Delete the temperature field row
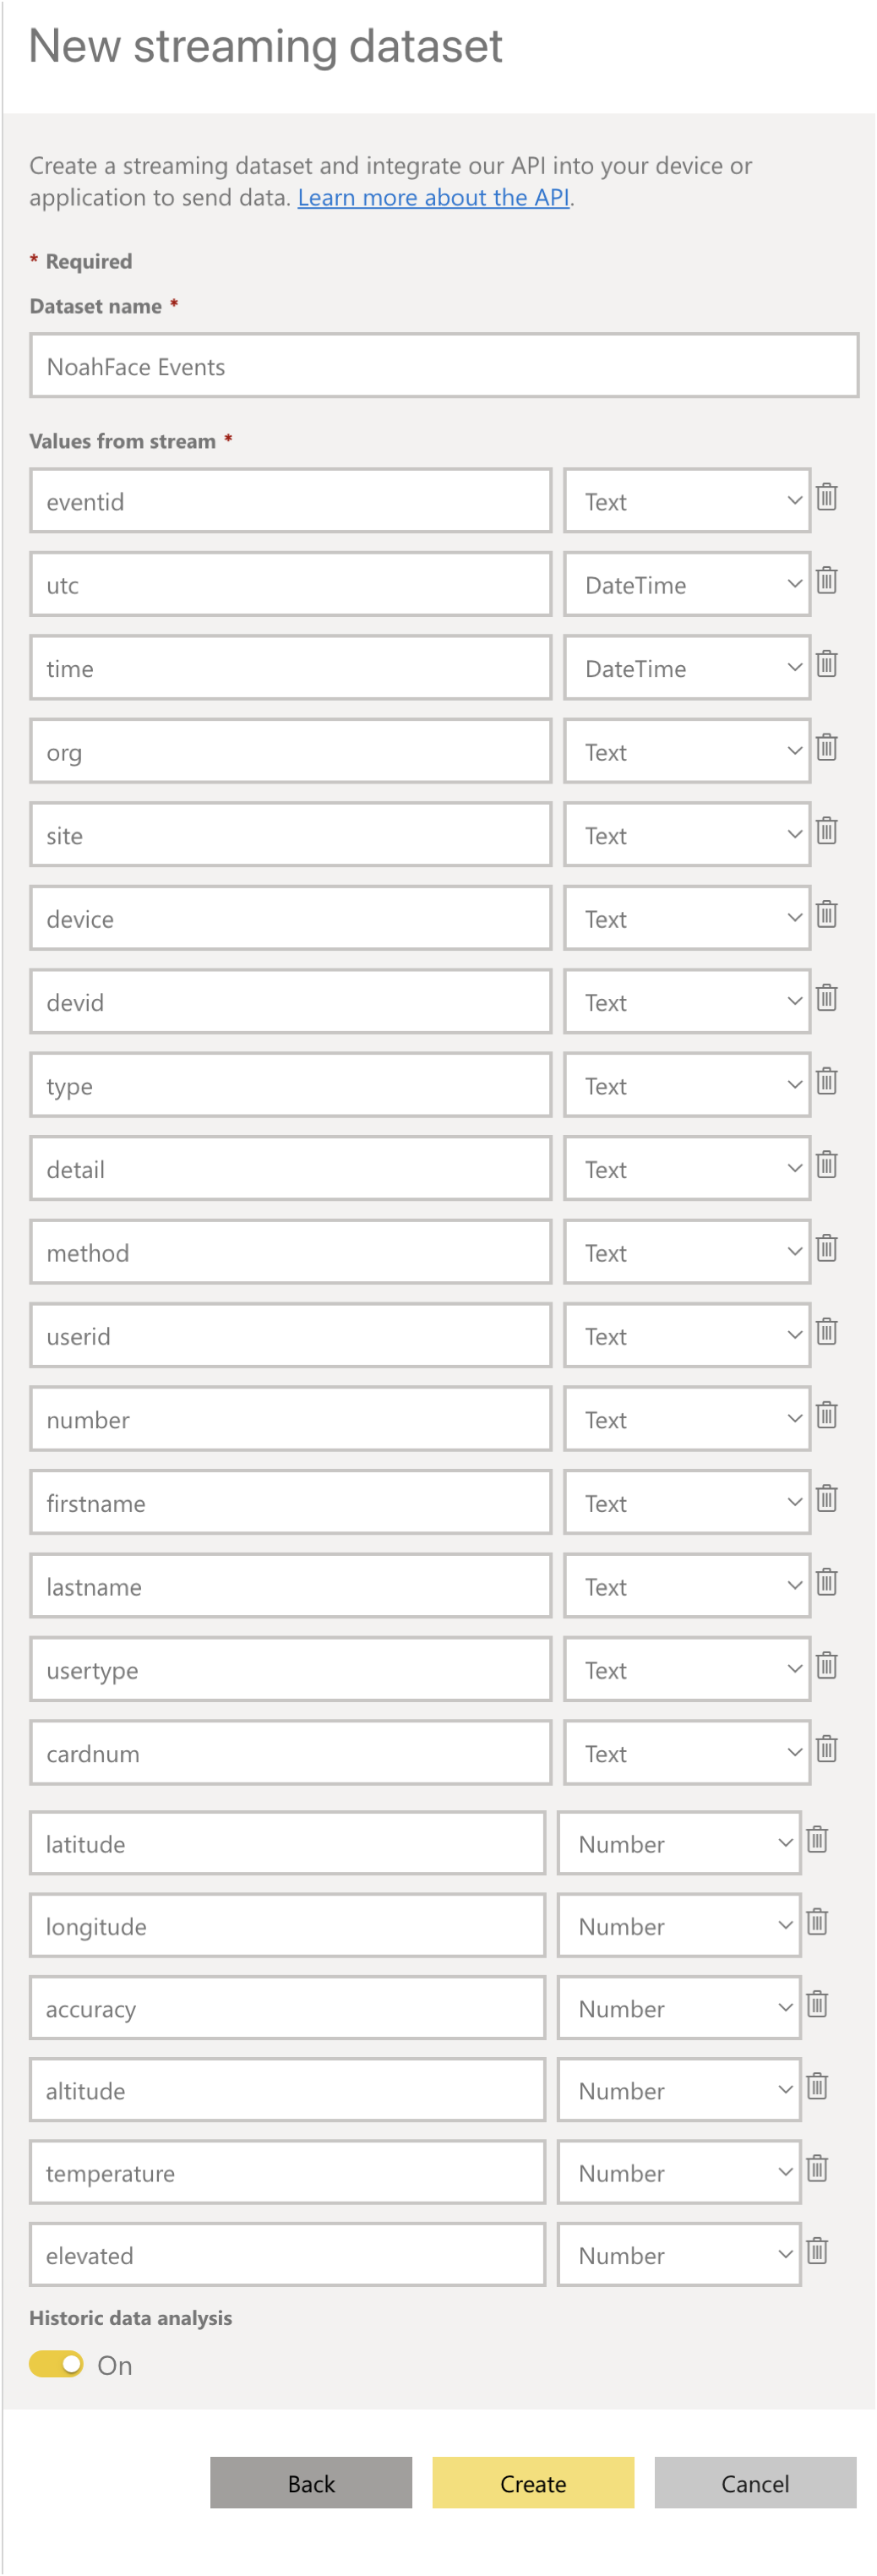This screenshot has height=2576, width=877. 817,2168
